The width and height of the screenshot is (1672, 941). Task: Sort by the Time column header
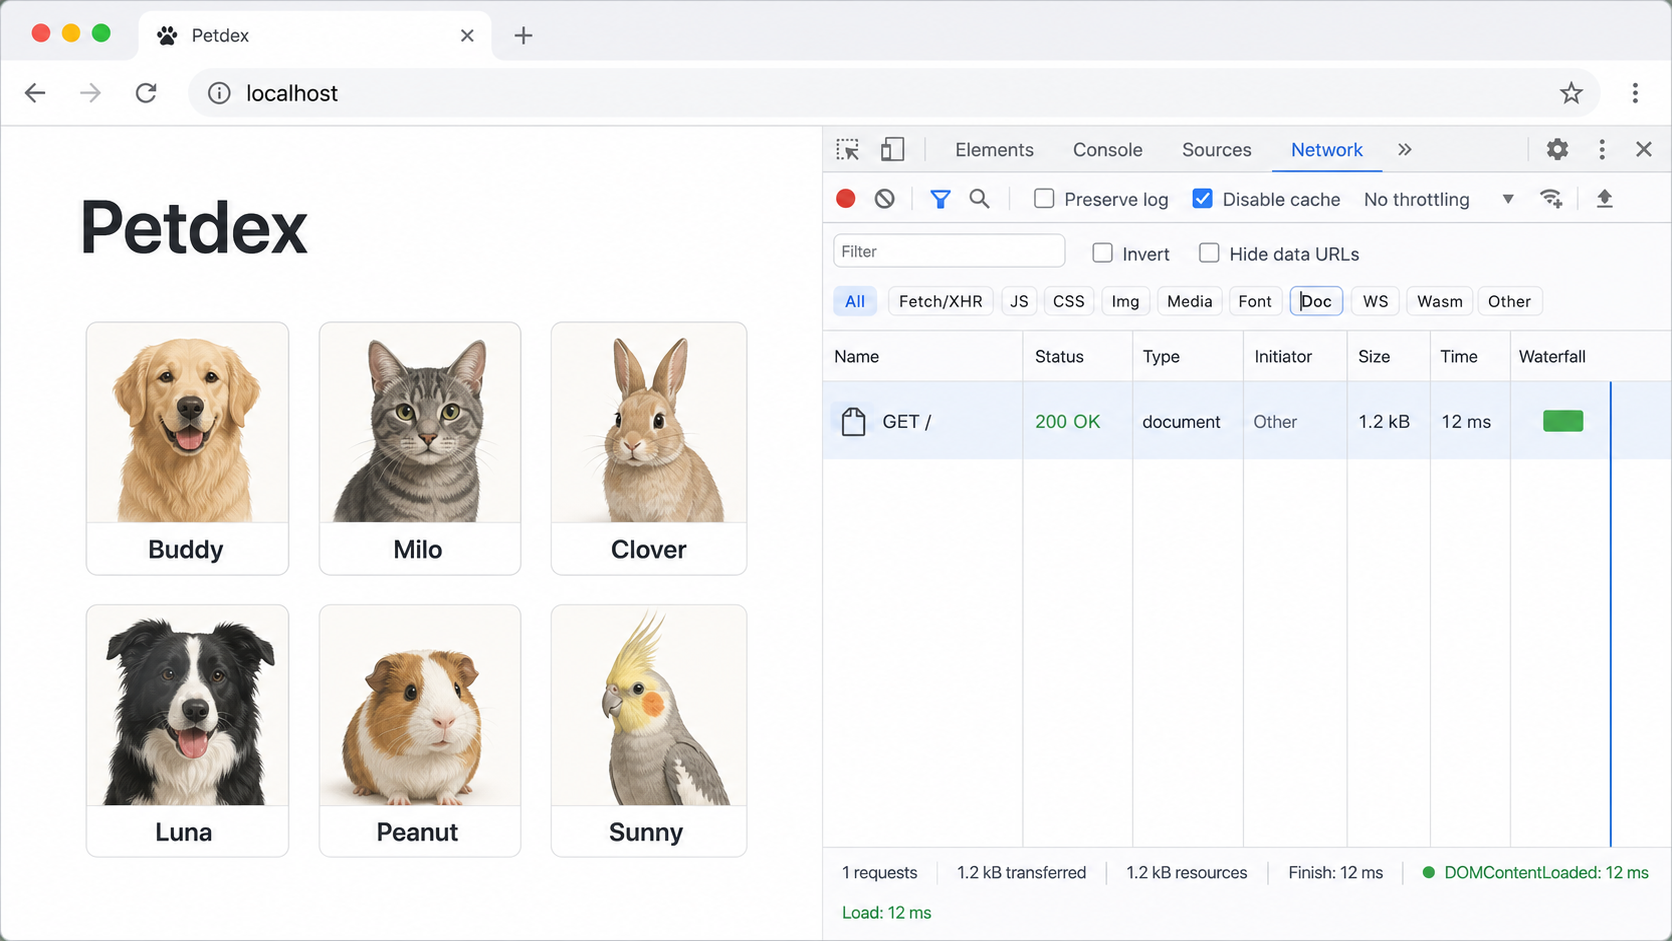coord(1470,356)
